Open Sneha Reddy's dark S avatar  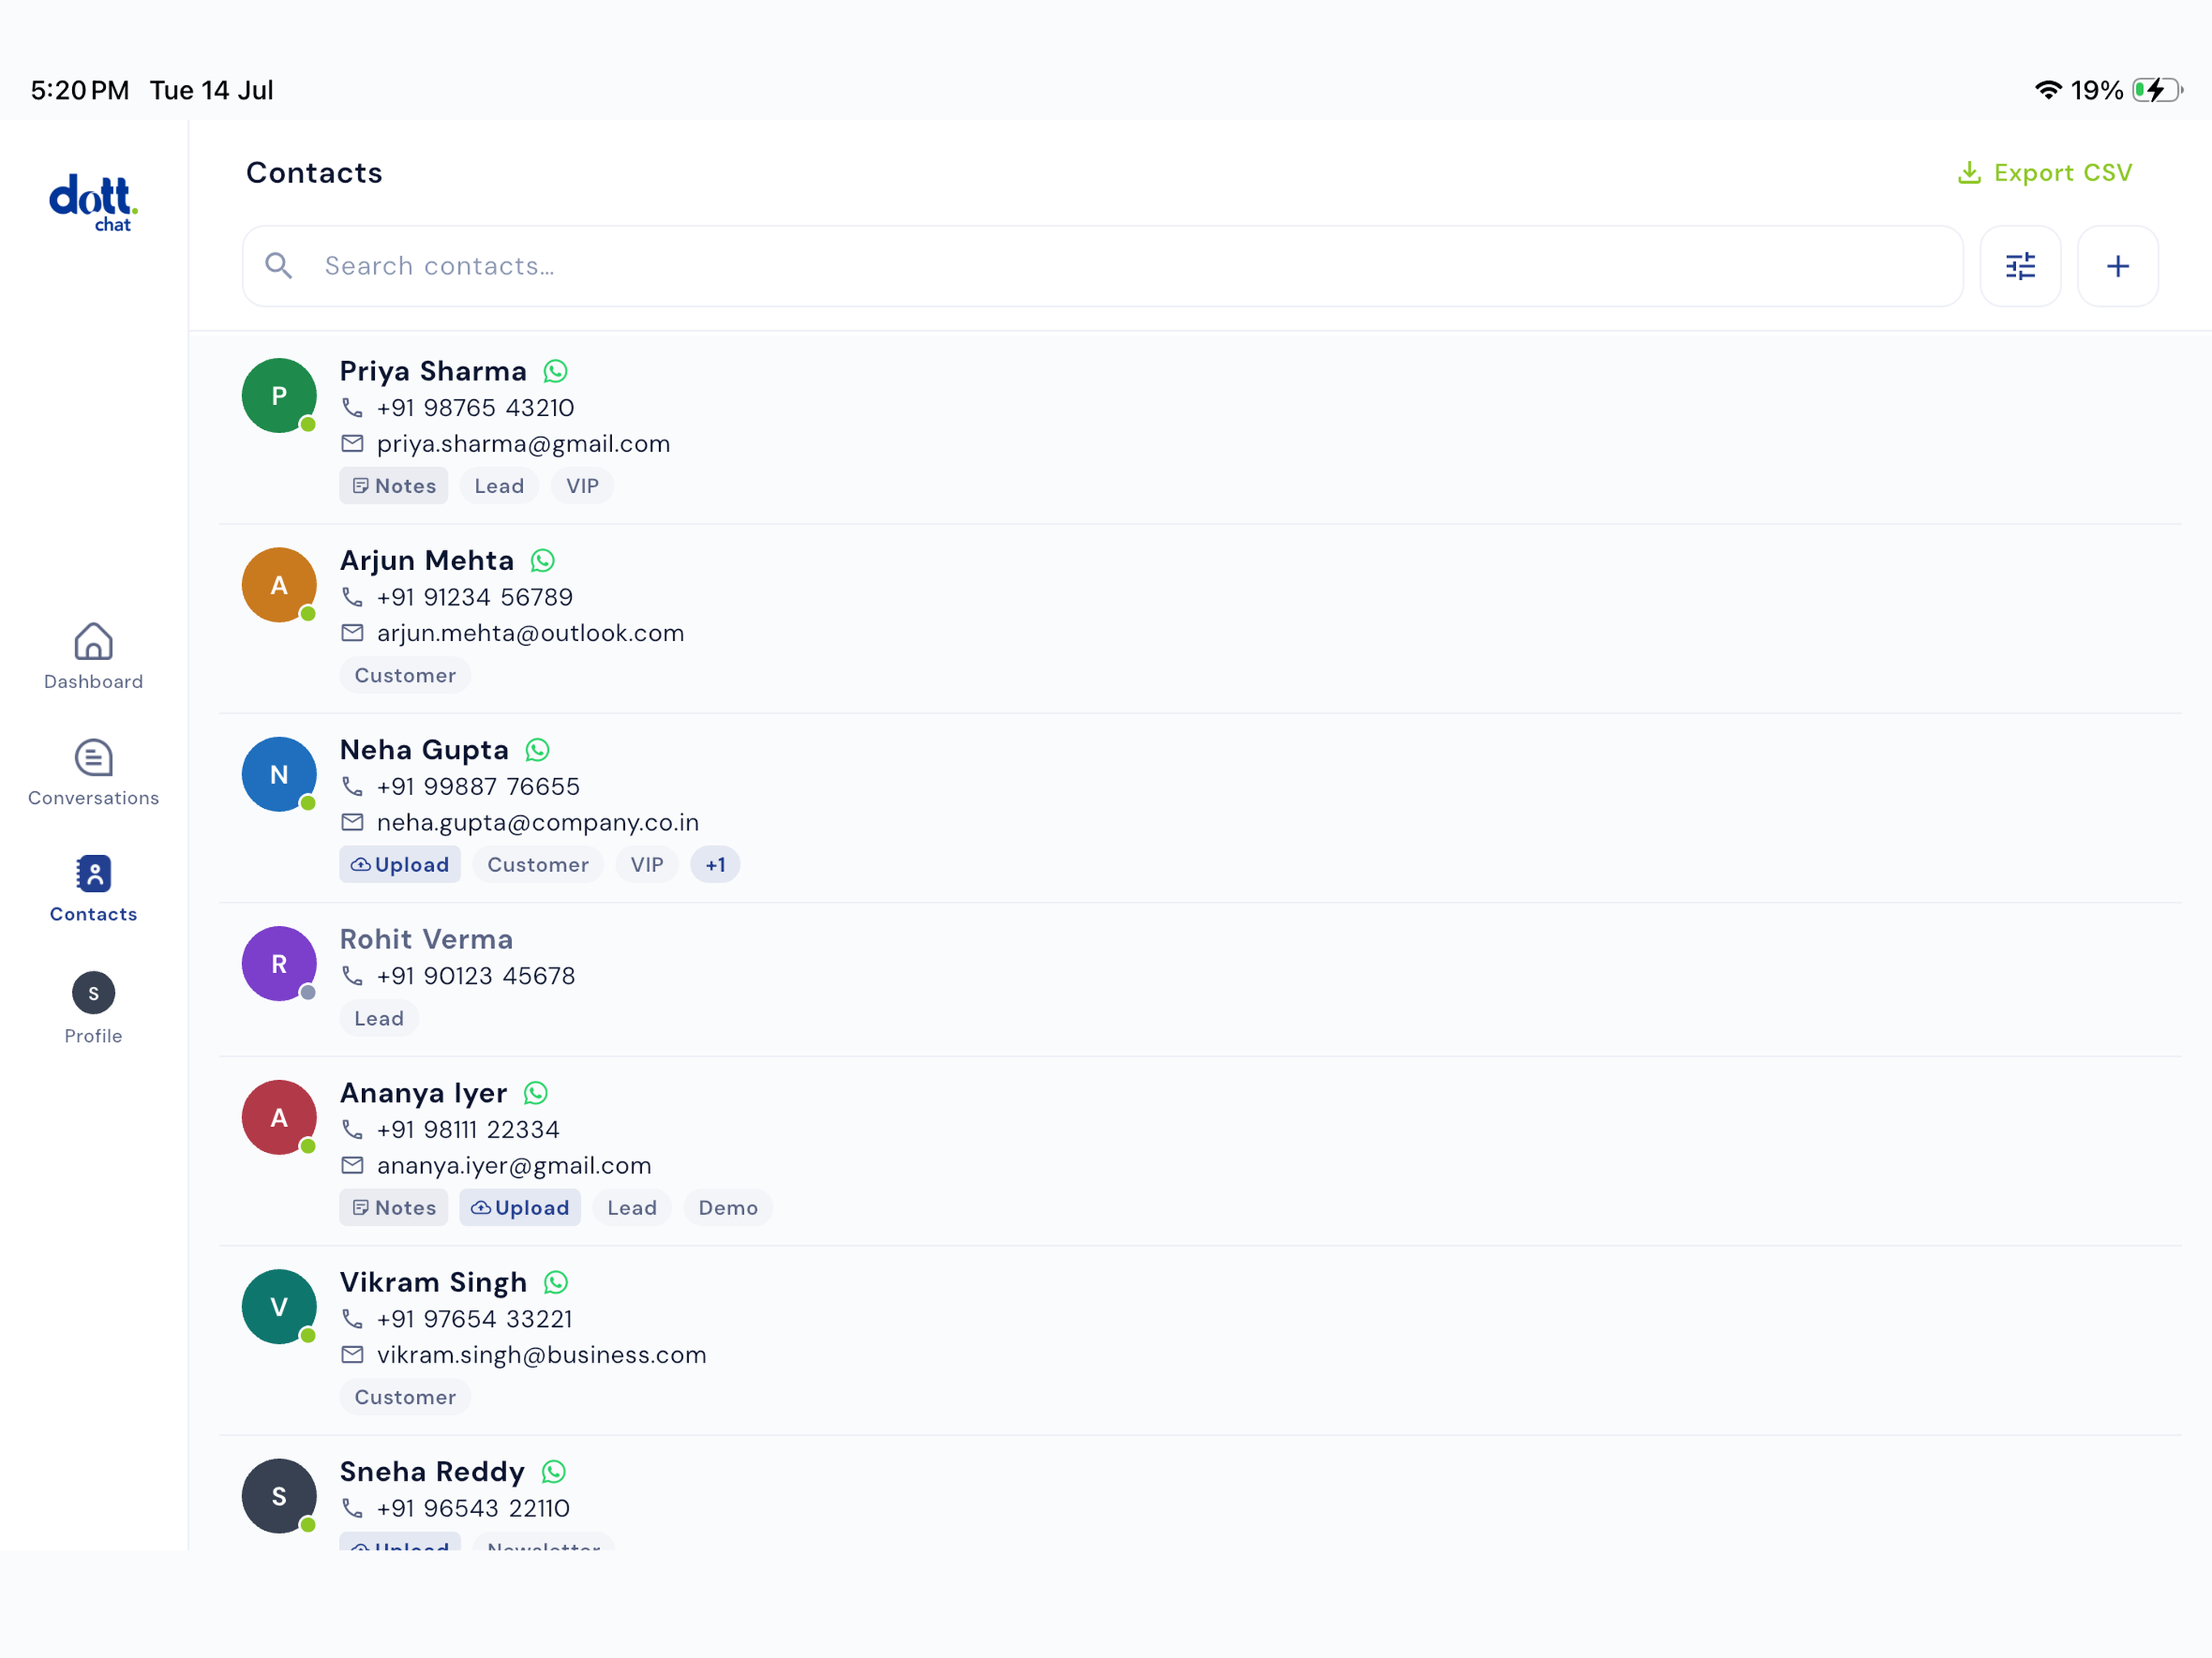pos(279,1497)
